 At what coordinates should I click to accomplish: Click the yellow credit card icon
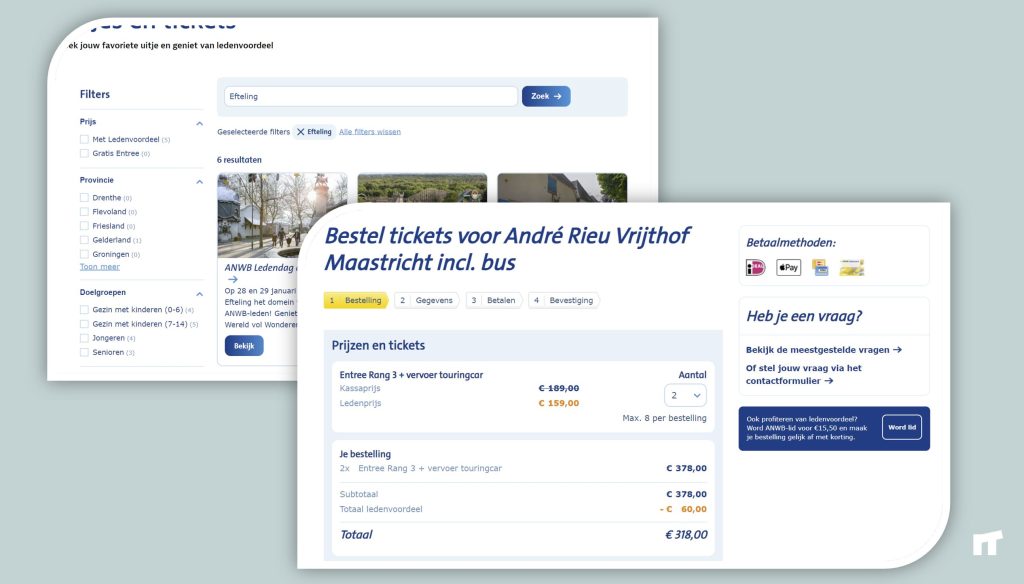point(852,268)
